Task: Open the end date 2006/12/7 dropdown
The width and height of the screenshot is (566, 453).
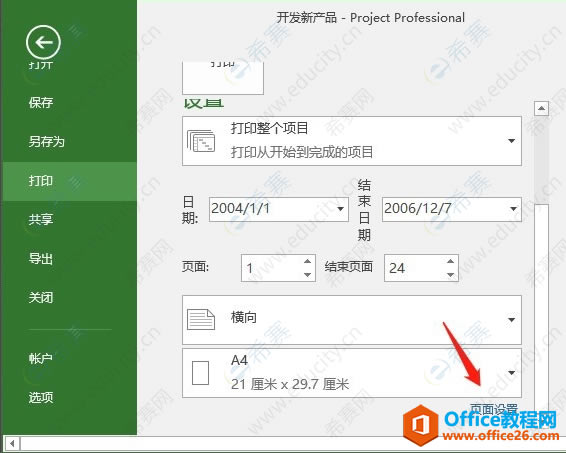Action: [513, 209]
